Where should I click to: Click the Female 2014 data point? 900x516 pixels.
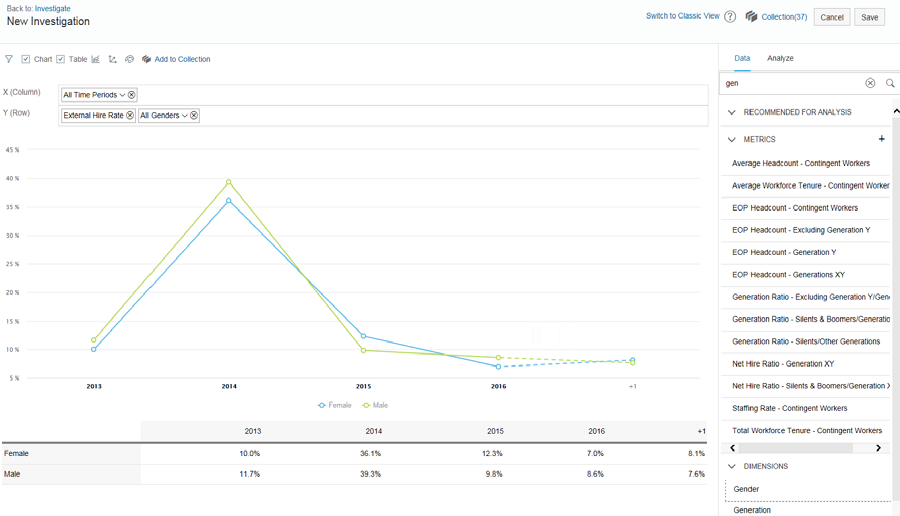pyautogui.click(x=228, y=201)
